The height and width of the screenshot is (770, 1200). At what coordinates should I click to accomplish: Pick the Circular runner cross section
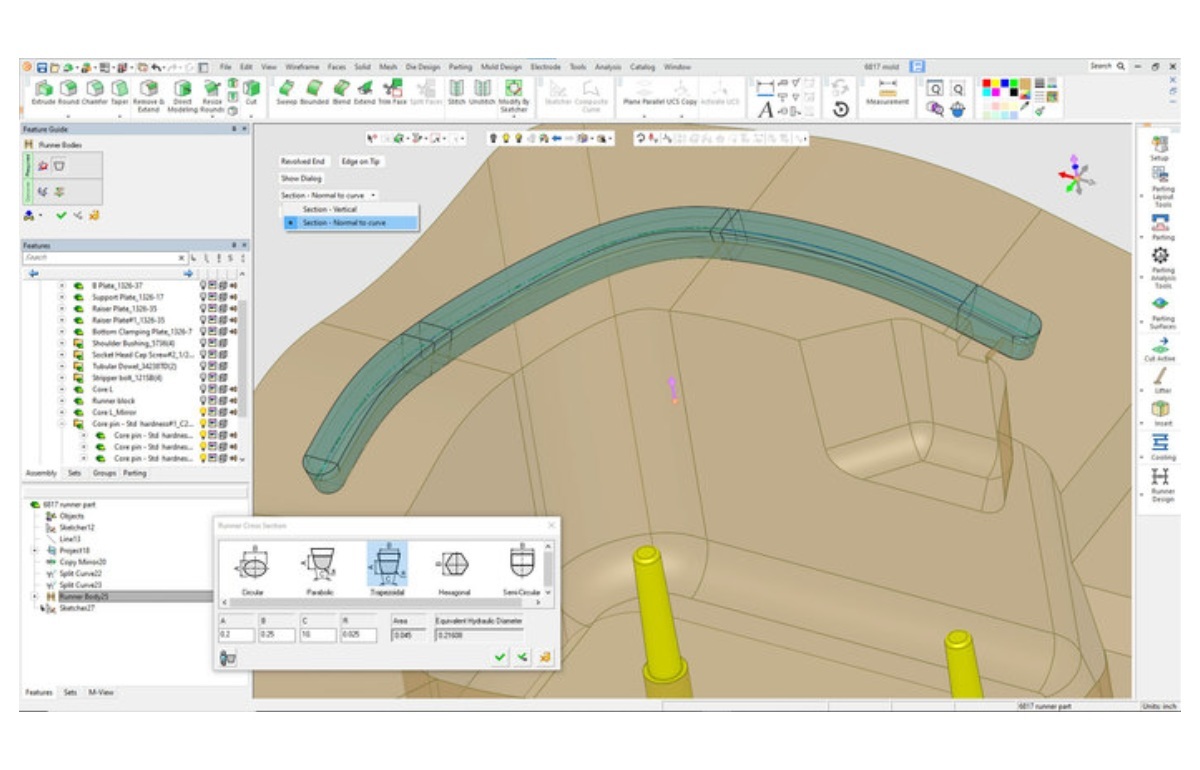tap(252, 571)
